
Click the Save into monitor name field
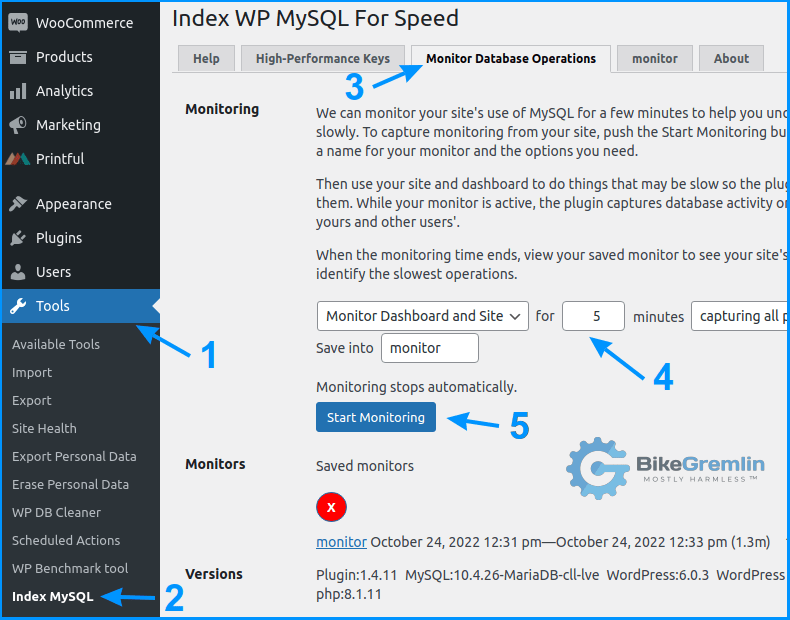coord(430,348)
